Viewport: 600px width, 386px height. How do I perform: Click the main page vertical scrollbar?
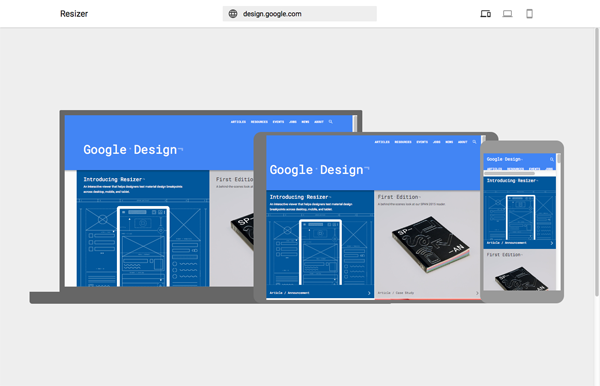(597, 162)
